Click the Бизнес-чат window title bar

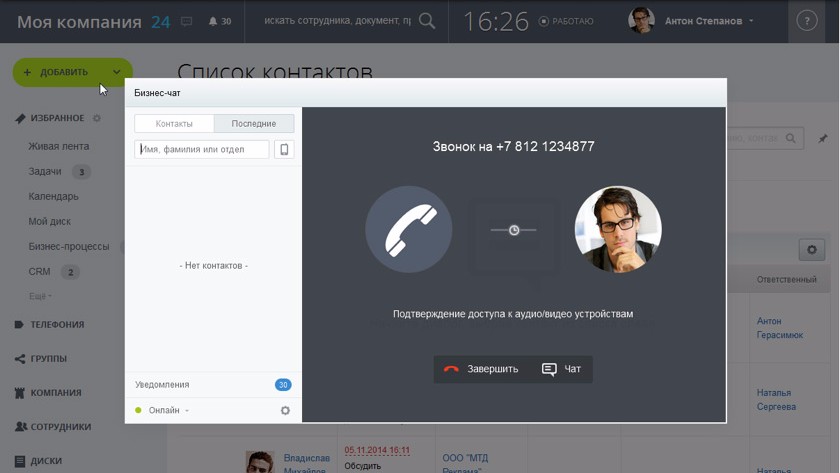coord(425,93)
